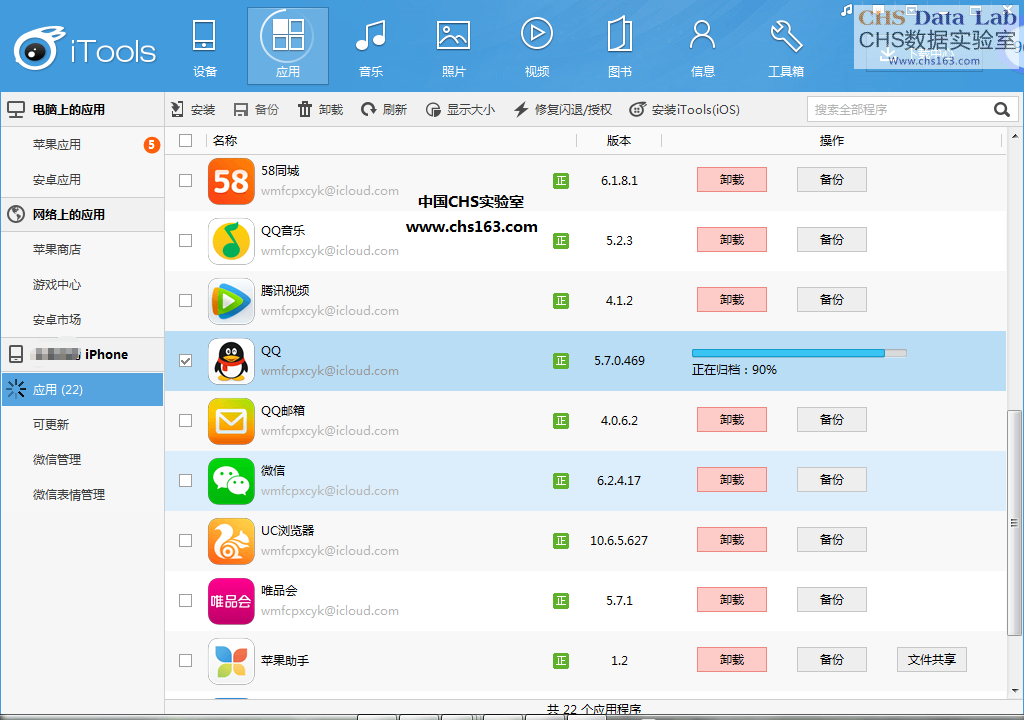Uninstall QQ音乐 with its 卸载 button
Viewport: 1024px width, 720px height.
pyautogui.click(x=732, y=240)
